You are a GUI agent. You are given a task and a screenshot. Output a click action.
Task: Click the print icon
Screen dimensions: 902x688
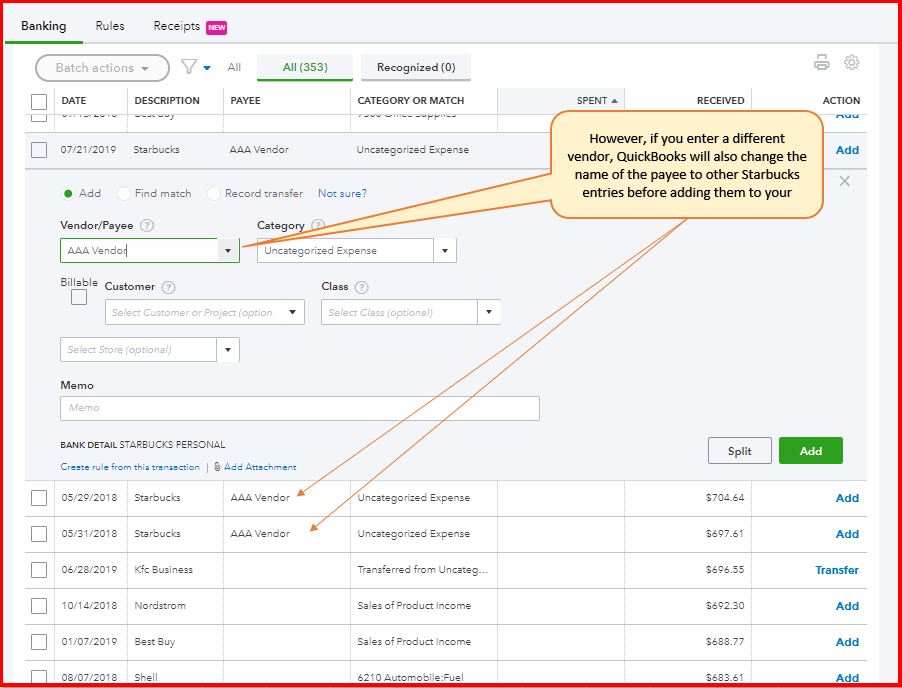click(x=821, y=63)
